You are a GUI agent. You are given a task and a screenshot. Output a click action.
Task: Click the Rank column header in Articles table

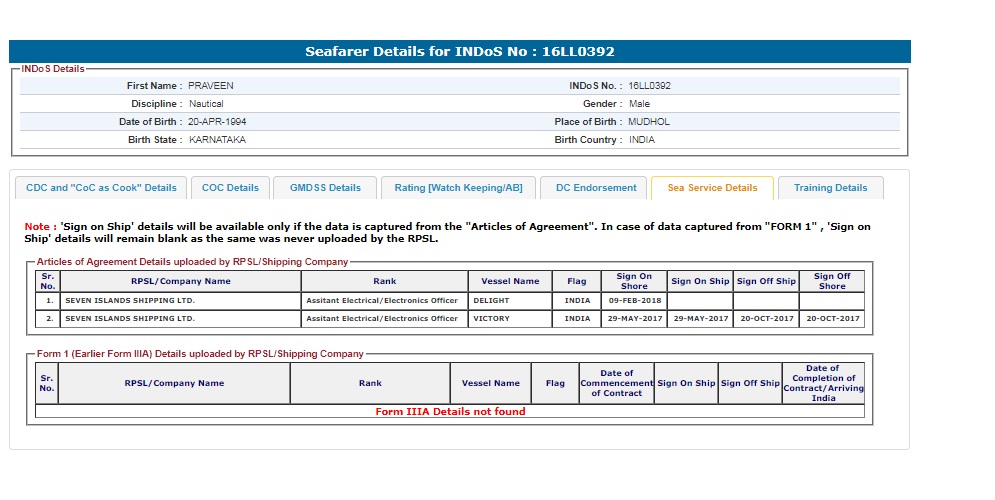click(385, 281)
